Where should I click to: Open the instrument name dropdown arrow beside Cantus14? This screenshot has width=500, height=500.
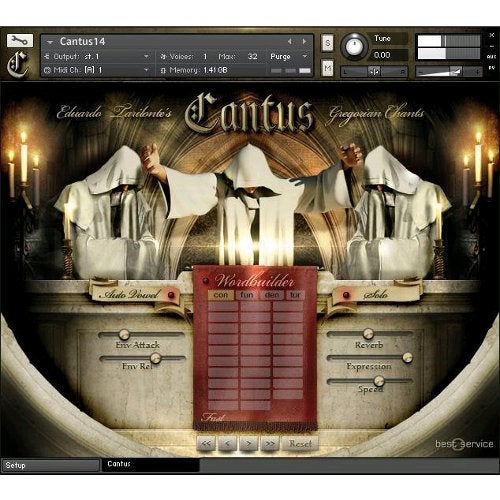50,42
